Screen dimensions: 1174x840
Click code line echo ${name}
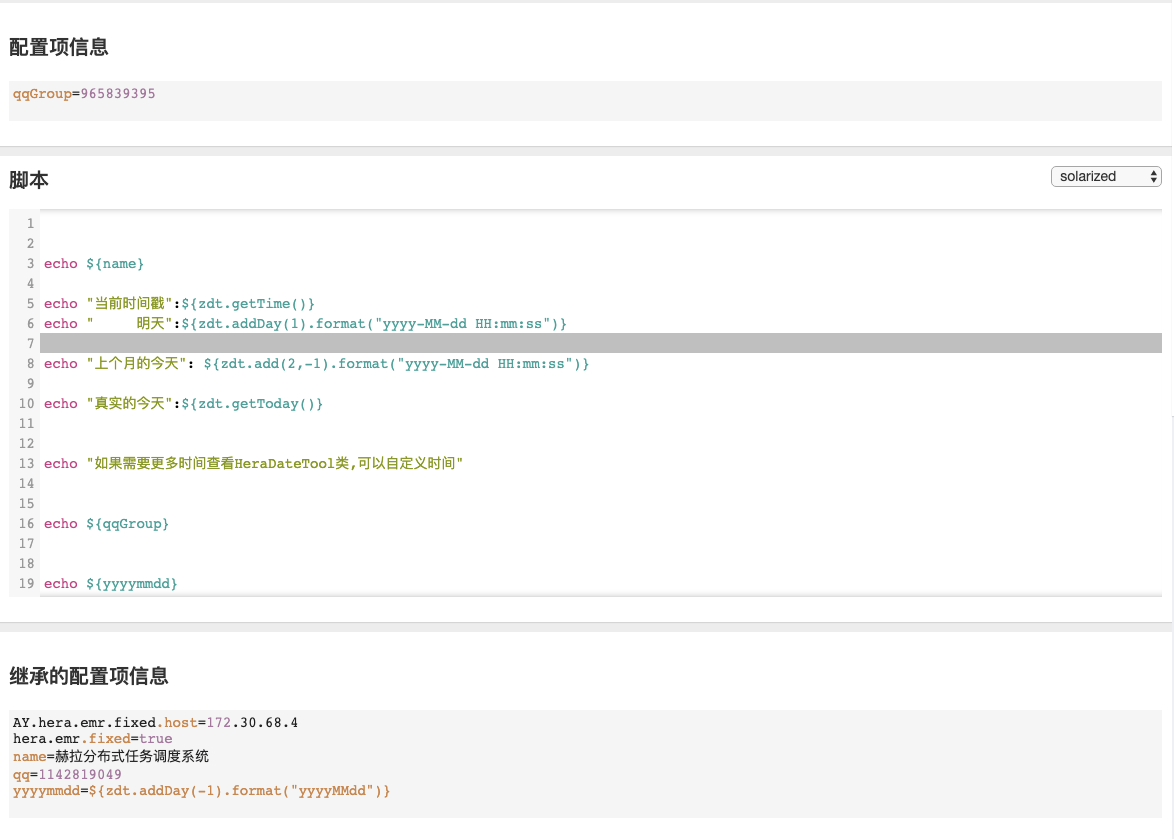[94, 264]
